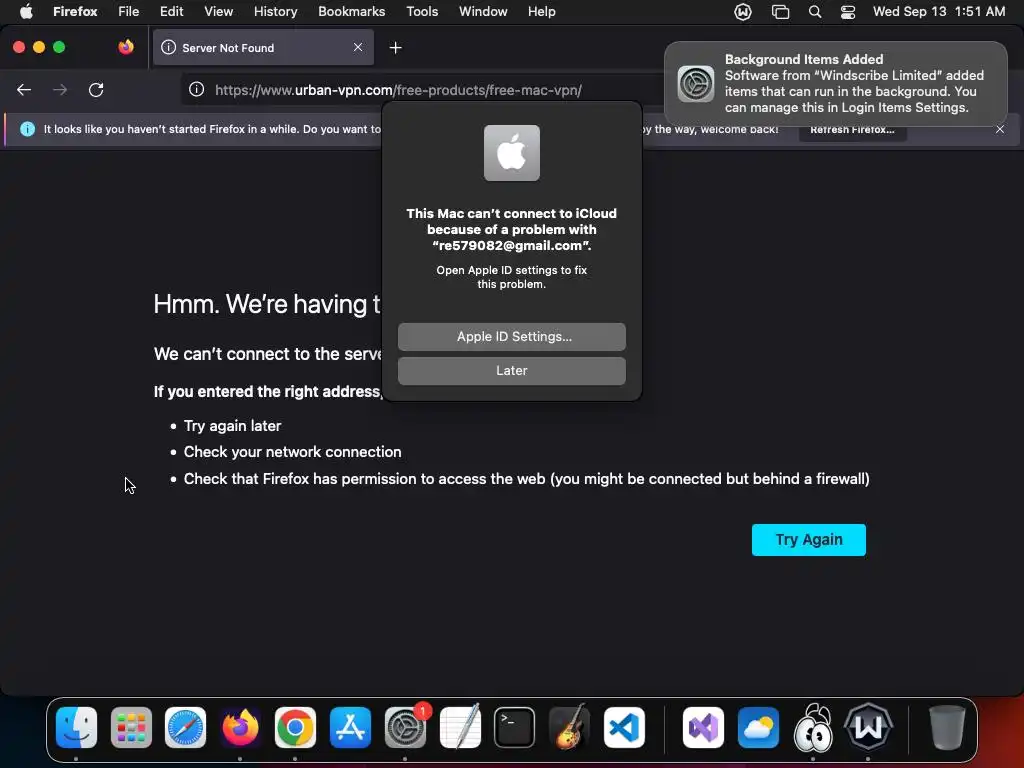Open the Firefox application menu
The image size is (1024, 768).
point(75,11)
